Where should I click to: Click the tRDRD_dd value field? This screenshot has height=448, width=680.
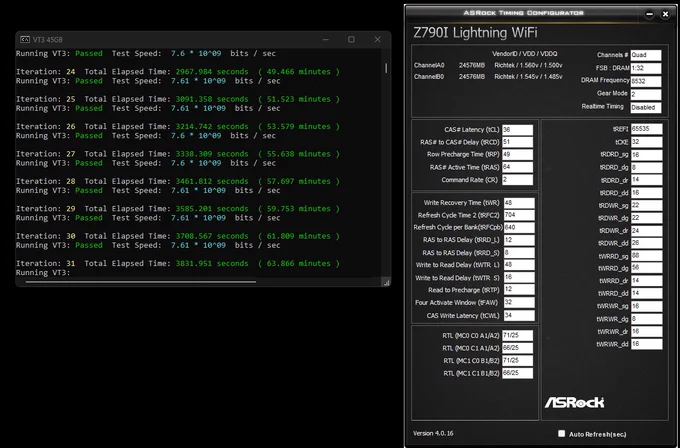[x=646, y=193]
